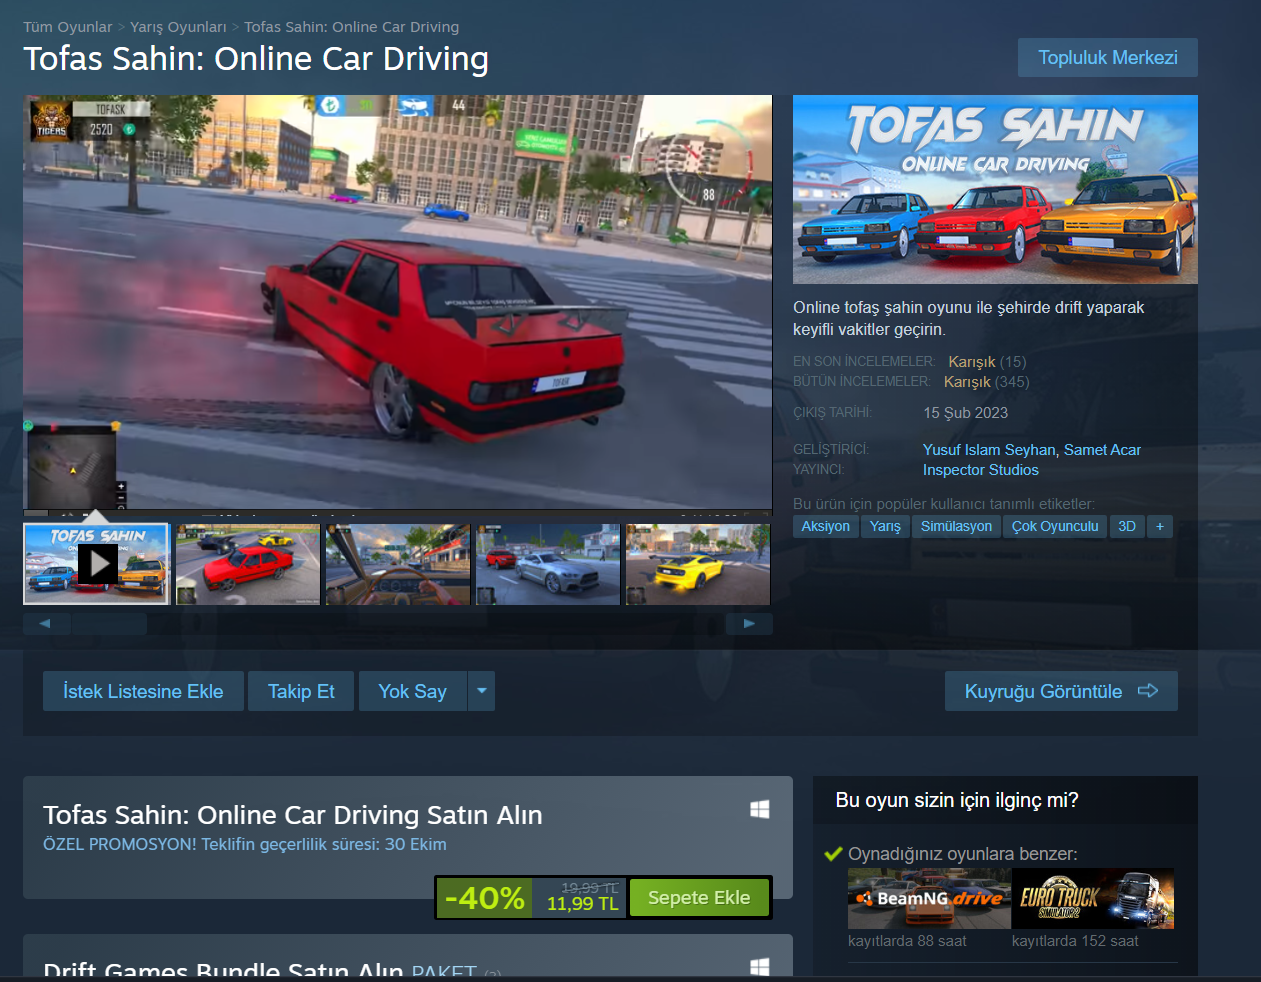Open developer Samet Acar page
Image resolution: width=1261 pixels, height=982 pixels.
point(1102,450)
